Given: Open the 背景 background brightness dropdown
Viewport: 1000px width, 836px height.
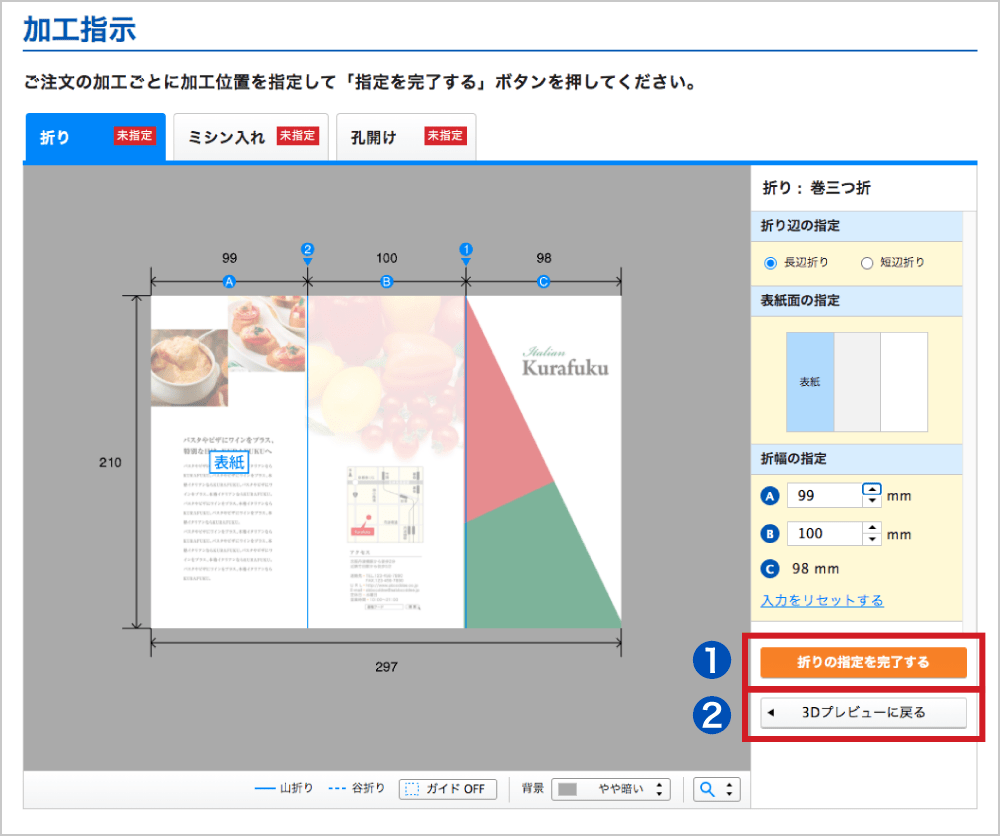Looking at the screenshot, I should [x=609, y=789].
